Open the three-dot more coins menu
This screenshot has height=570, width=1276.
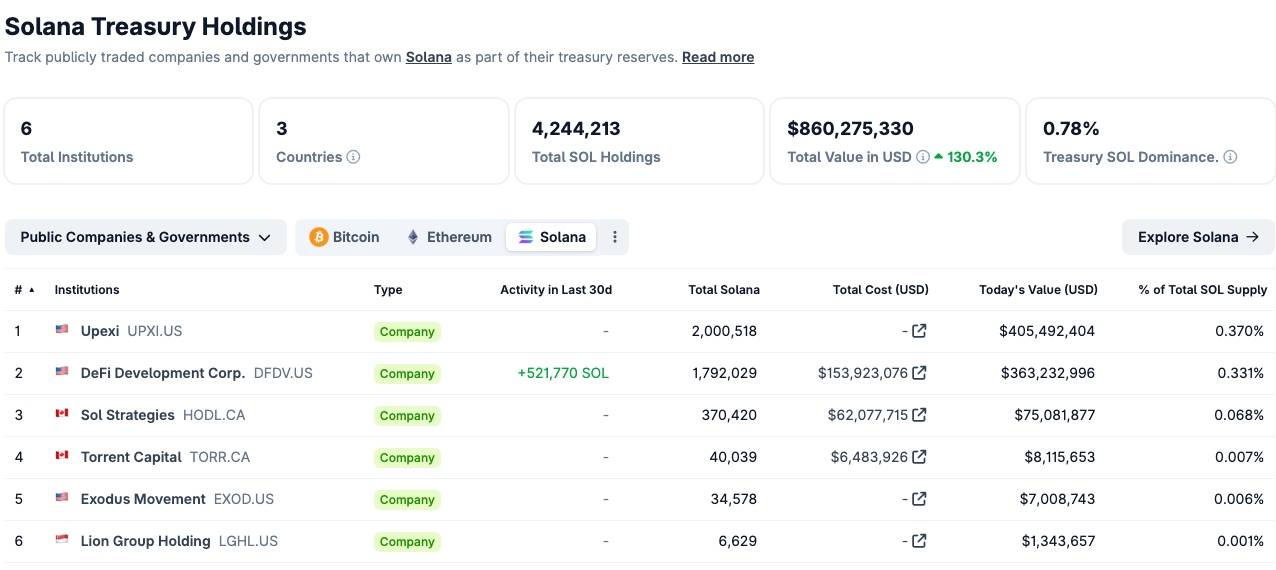coord(615,237)
